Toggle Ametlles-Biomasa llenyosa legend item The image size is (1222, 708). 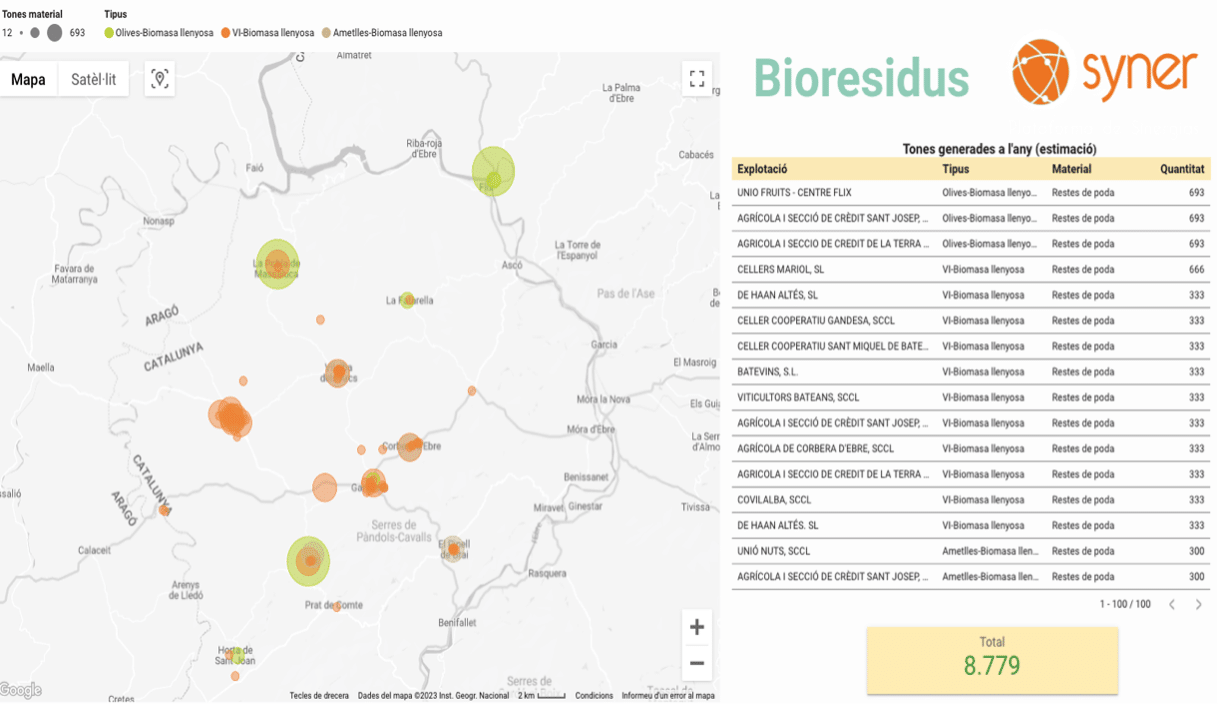[x=381, y=33]
